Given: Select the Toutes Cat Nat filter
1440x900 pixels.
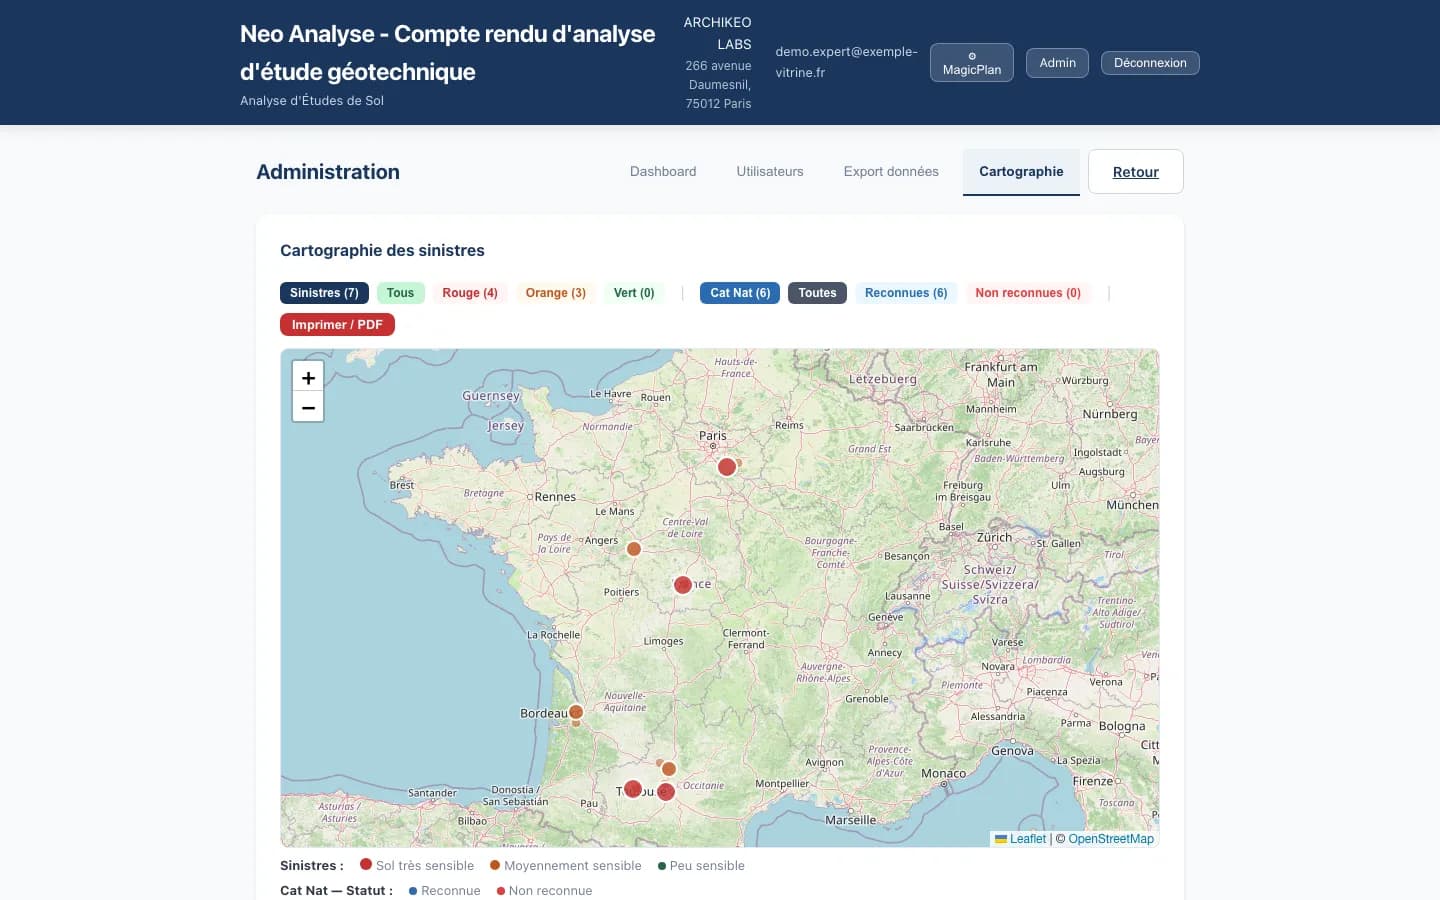Looking at the screenshot, I should (817, 293).
